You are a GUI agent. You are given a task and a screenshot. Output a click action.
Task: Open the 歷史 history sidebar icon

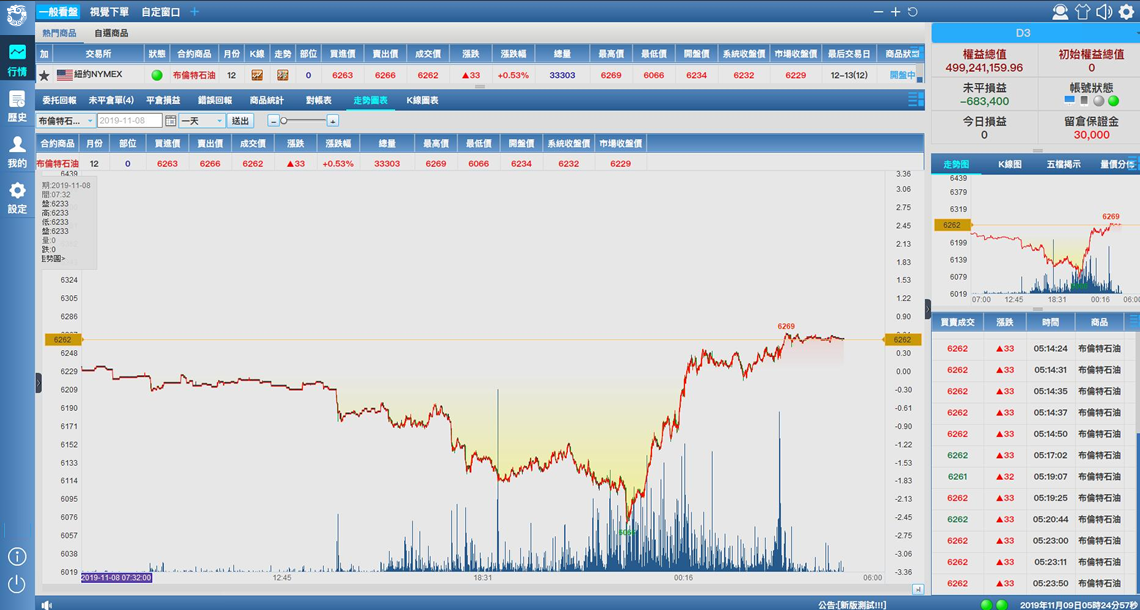click(17, 106)
